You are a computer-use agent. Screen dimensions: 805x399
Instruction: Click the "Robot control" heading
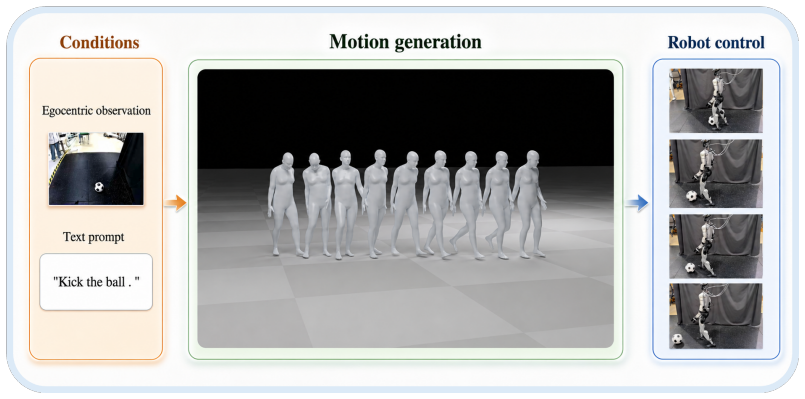pos(716,43)
